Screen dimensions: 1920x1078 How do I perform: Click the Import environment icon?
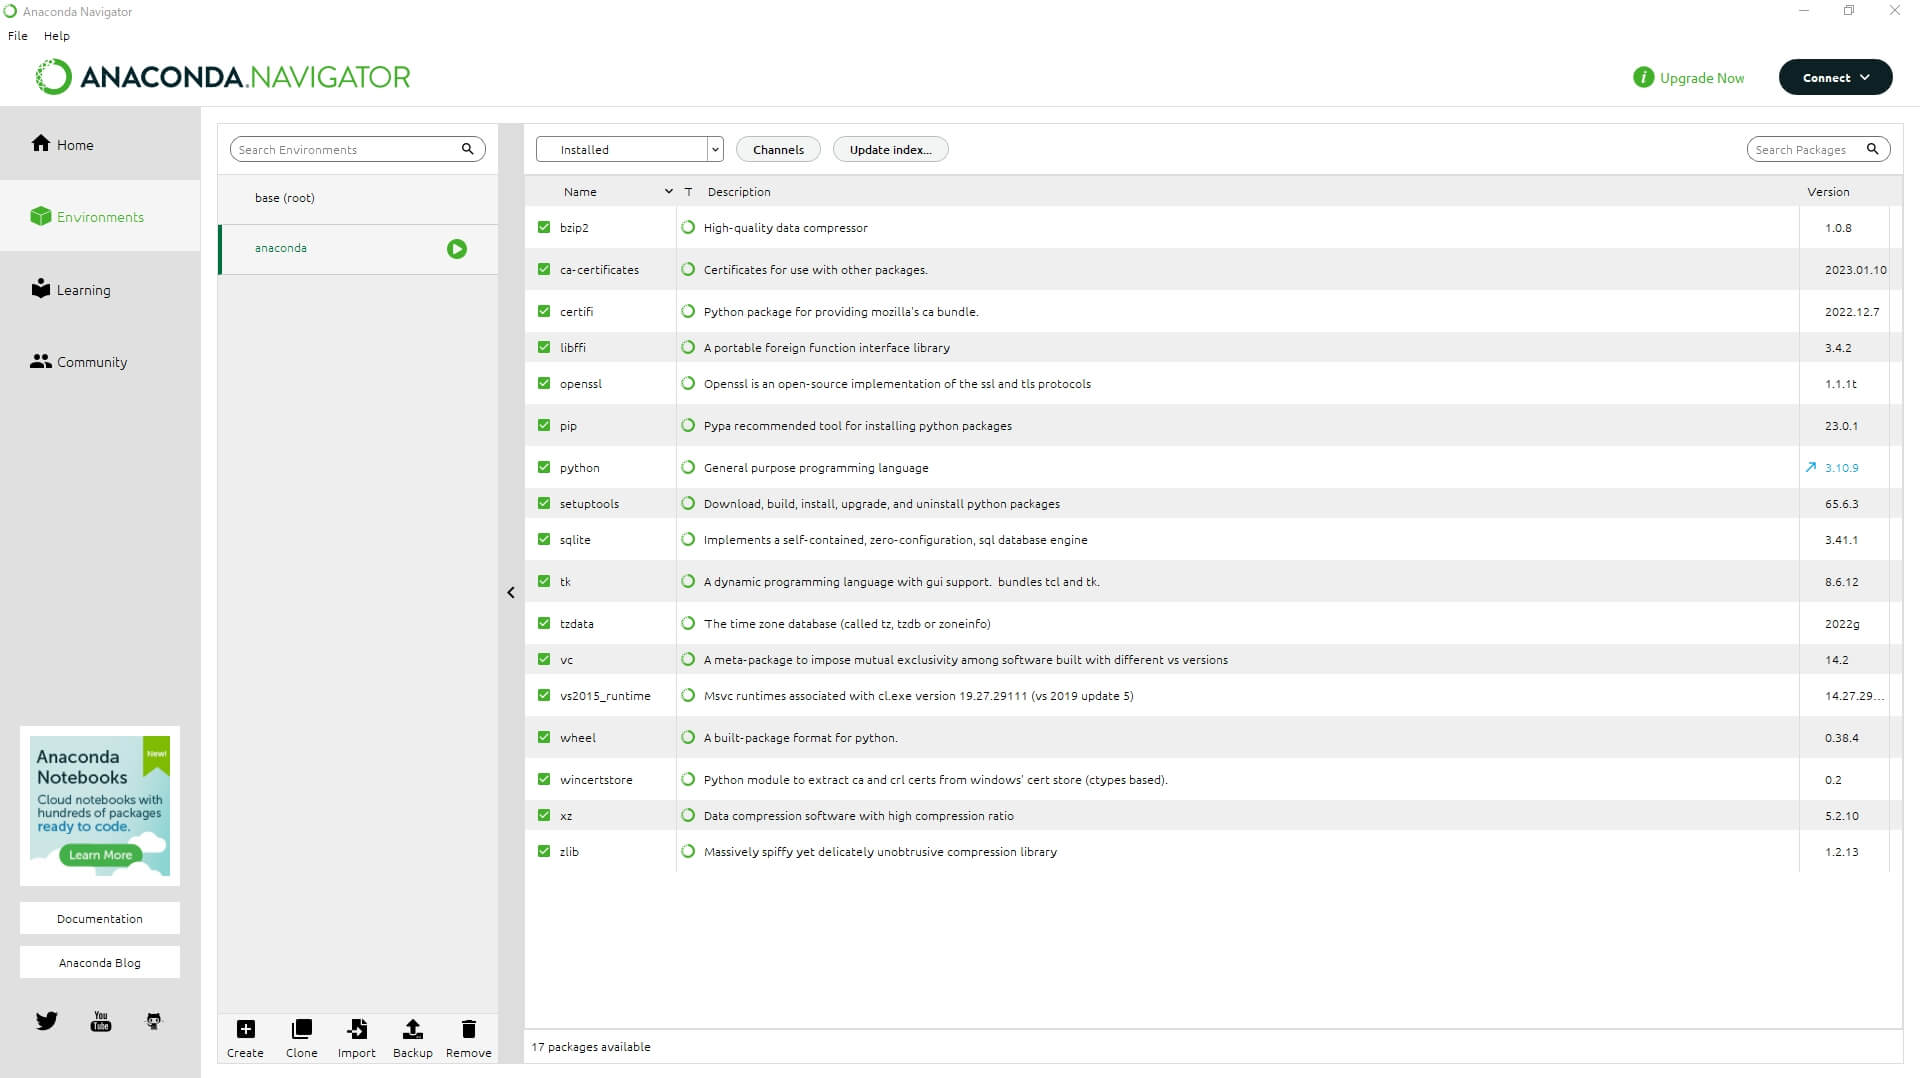[x=357, y=1029]
